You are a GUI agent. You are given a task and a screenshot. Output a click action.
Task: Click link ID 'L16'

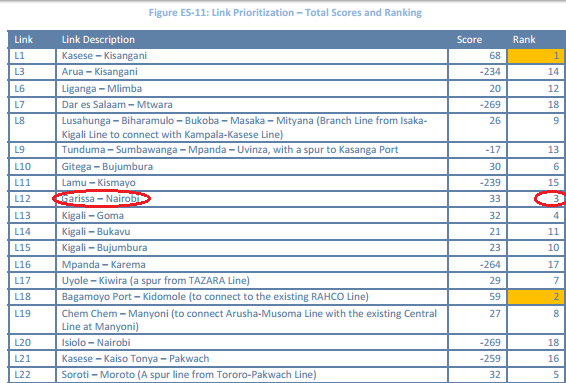point(22,265)
